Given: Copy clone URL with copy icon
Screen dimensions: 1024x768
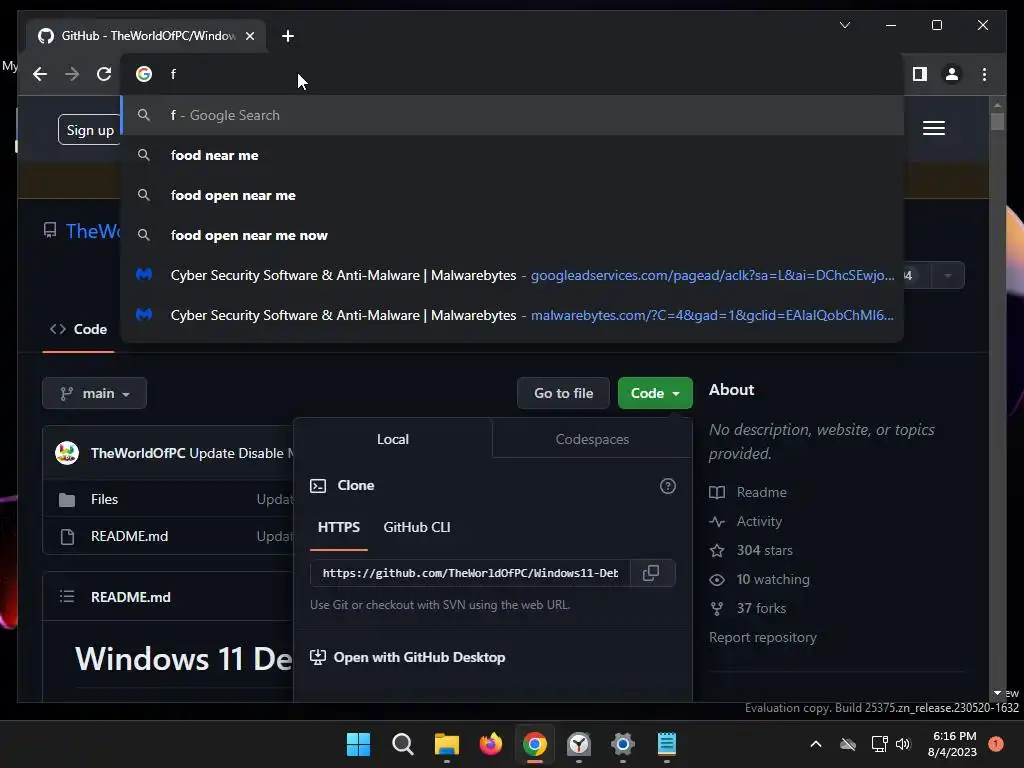Looking at the screenshot, I should [651, 573].
